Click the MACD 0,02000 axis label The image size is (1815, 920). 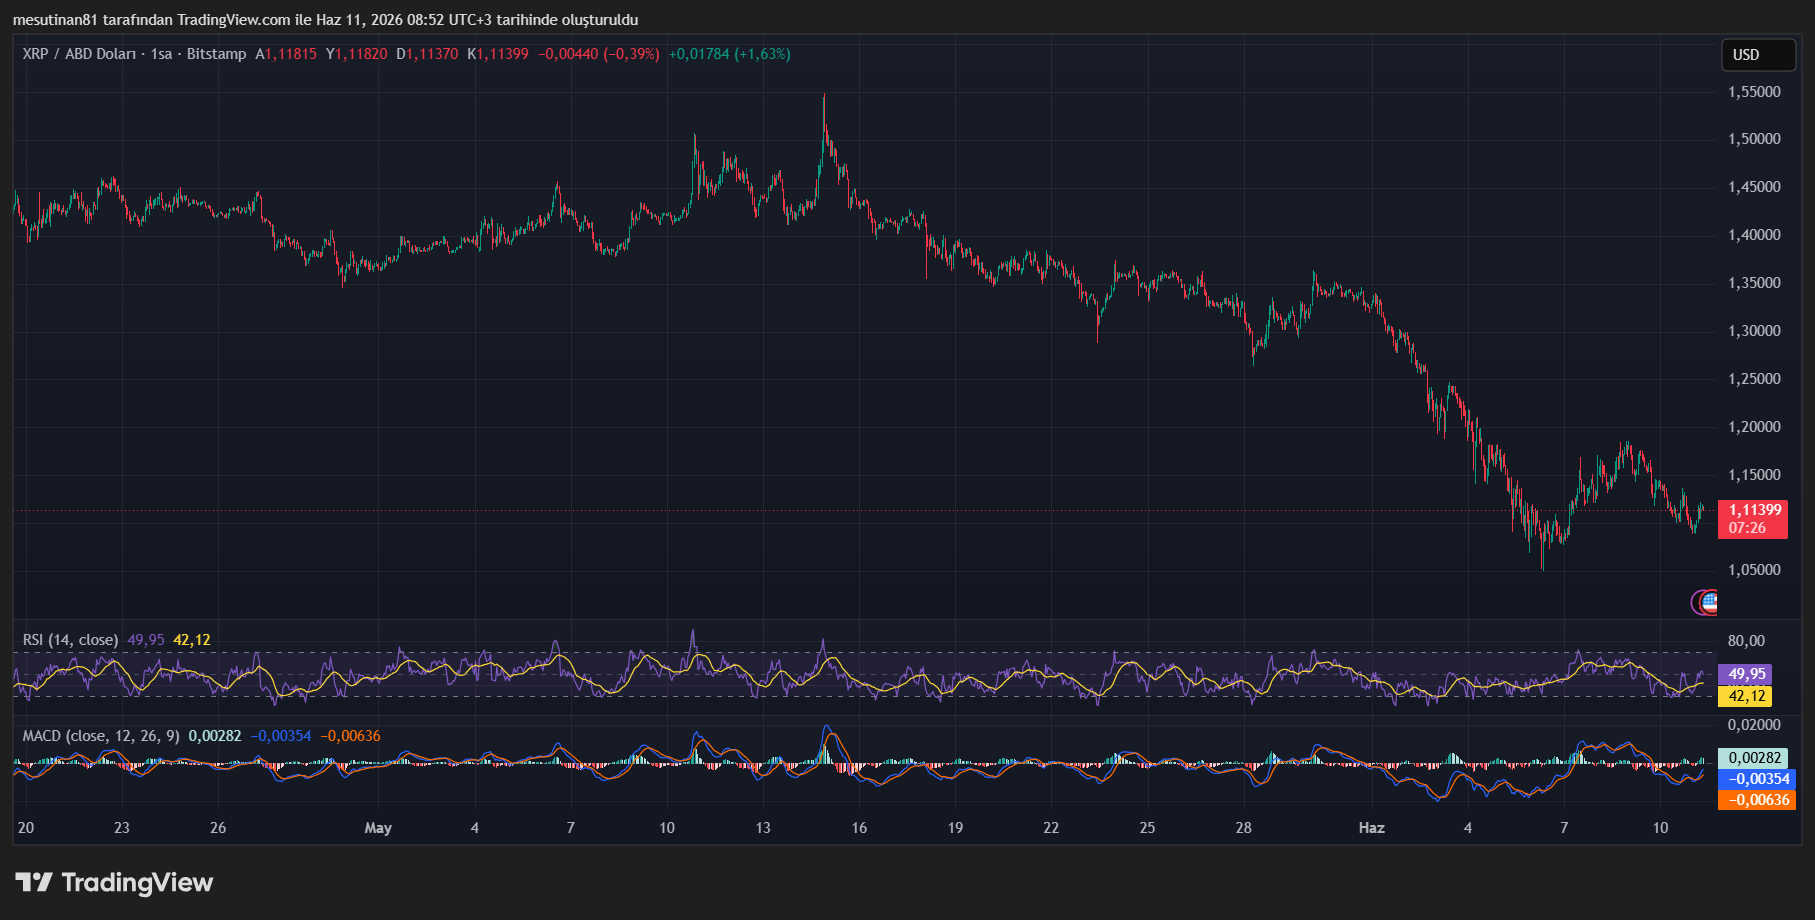[x=1754, y=725]
